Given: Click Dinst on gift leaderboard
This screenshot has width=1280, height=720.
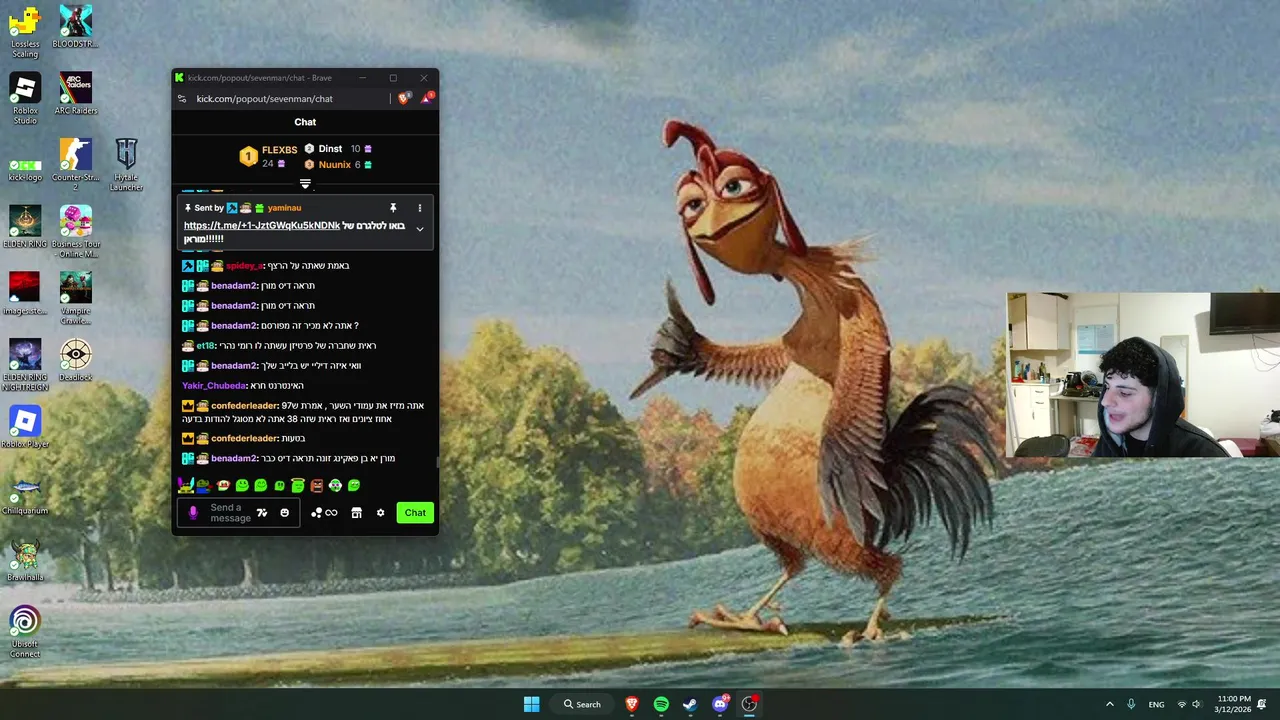Looking at the screenshot, I should pyautogui.click(x=330, y=149).
